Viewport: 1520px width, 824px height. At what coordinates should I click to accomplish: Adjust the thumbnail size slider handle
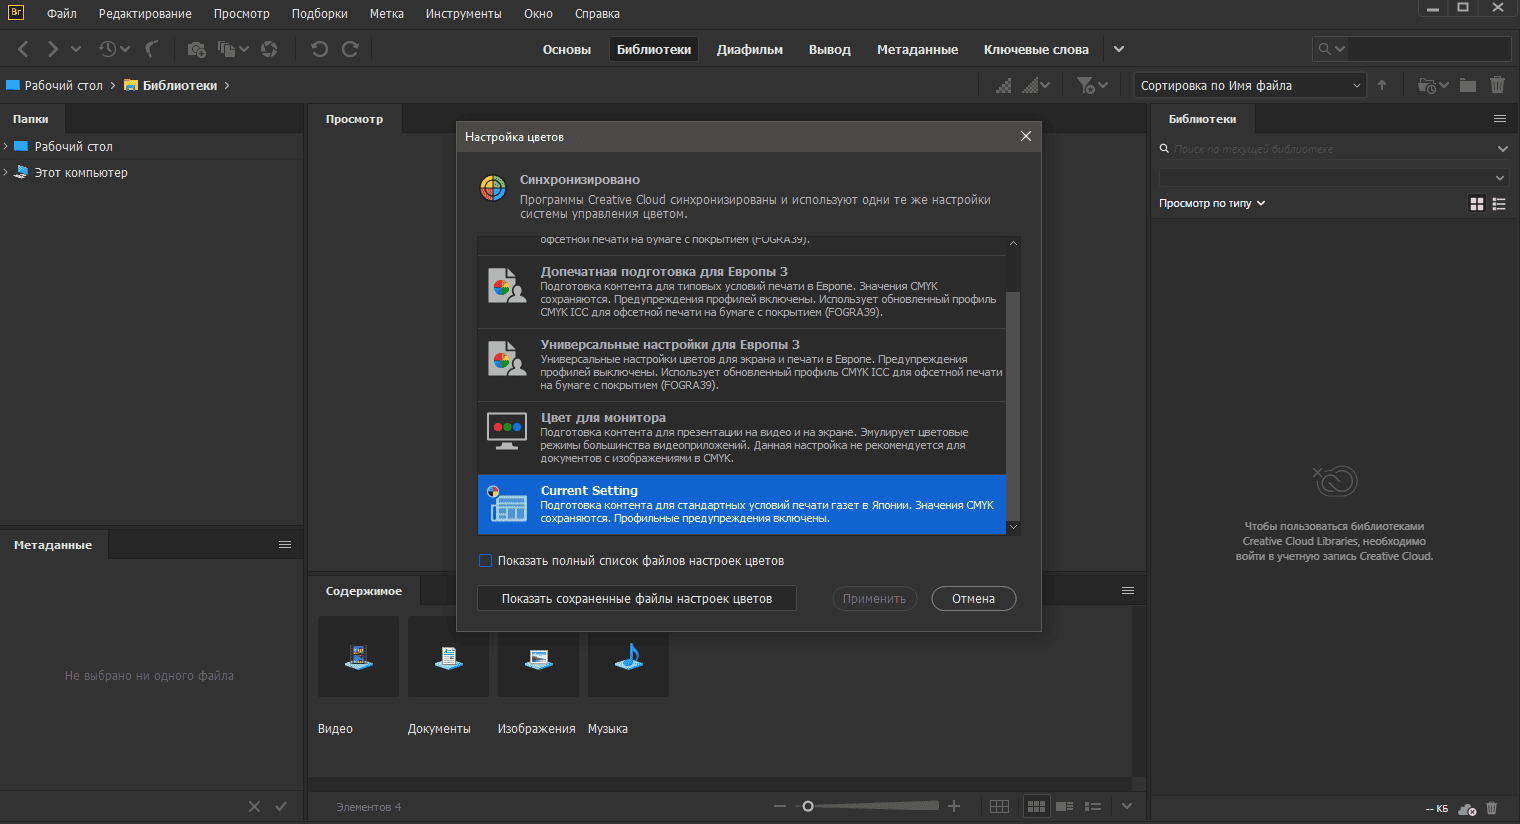tap(808, 806)
